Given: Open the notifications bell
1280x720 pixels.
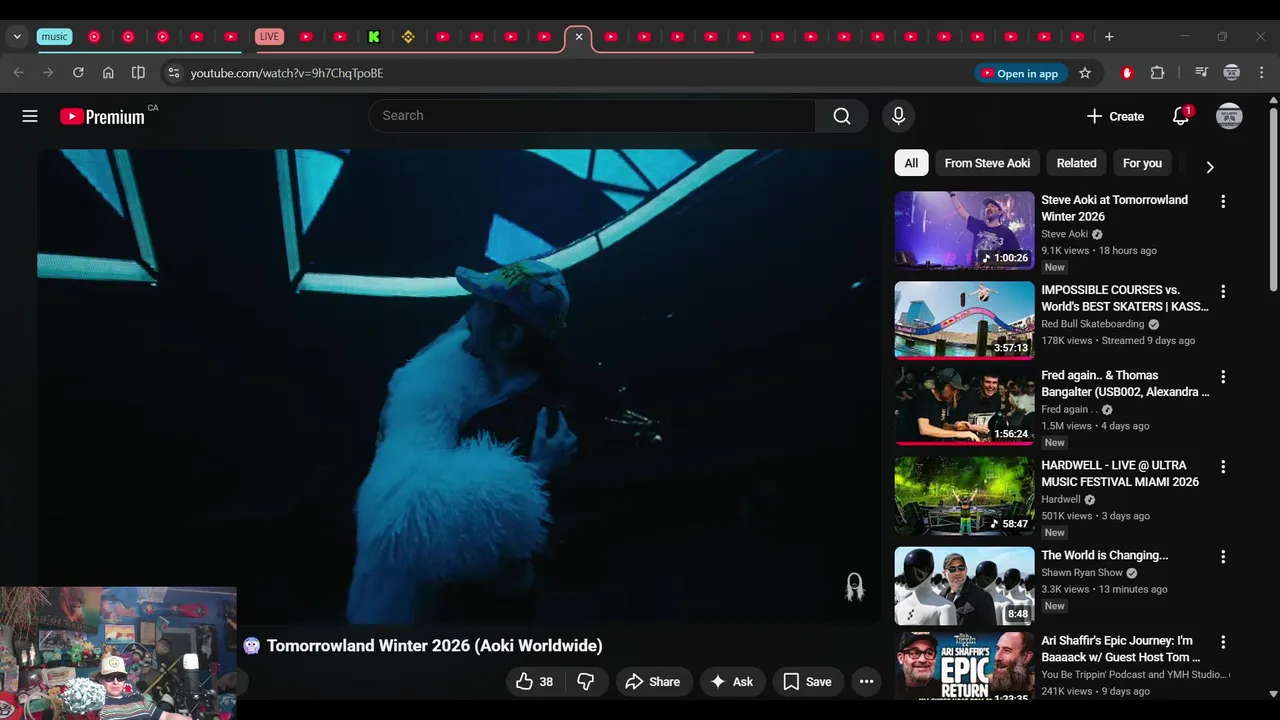Looking at the screenshot, I should click(x=1181, y=116).
